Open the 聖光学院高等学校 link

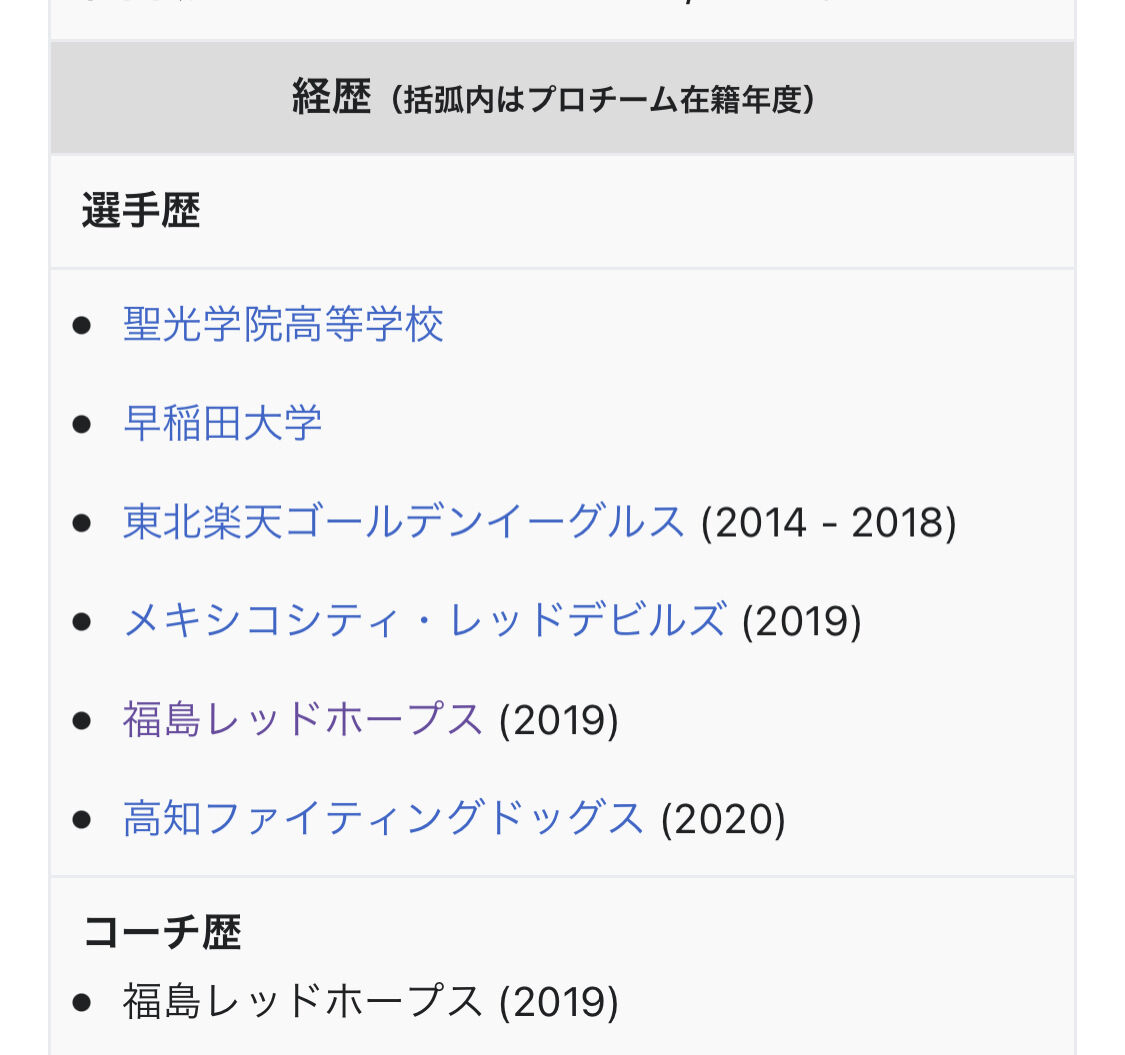pyautogui.click(x=283, y=324)
